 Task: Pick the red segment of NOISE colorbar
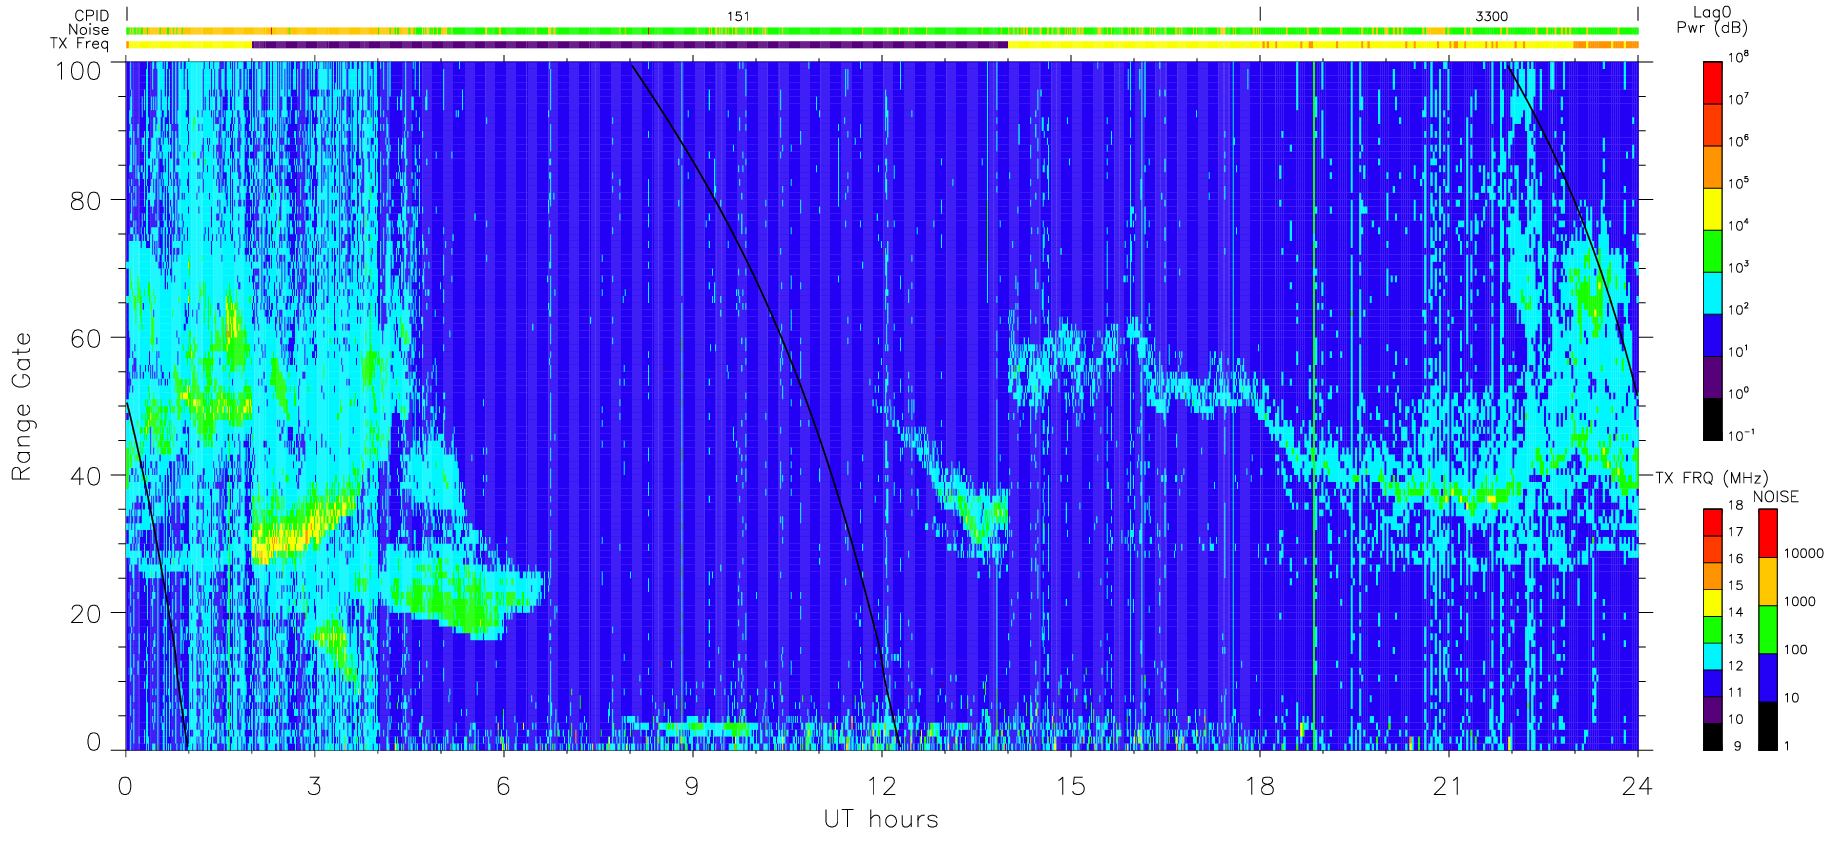[x=1768, y=533]
